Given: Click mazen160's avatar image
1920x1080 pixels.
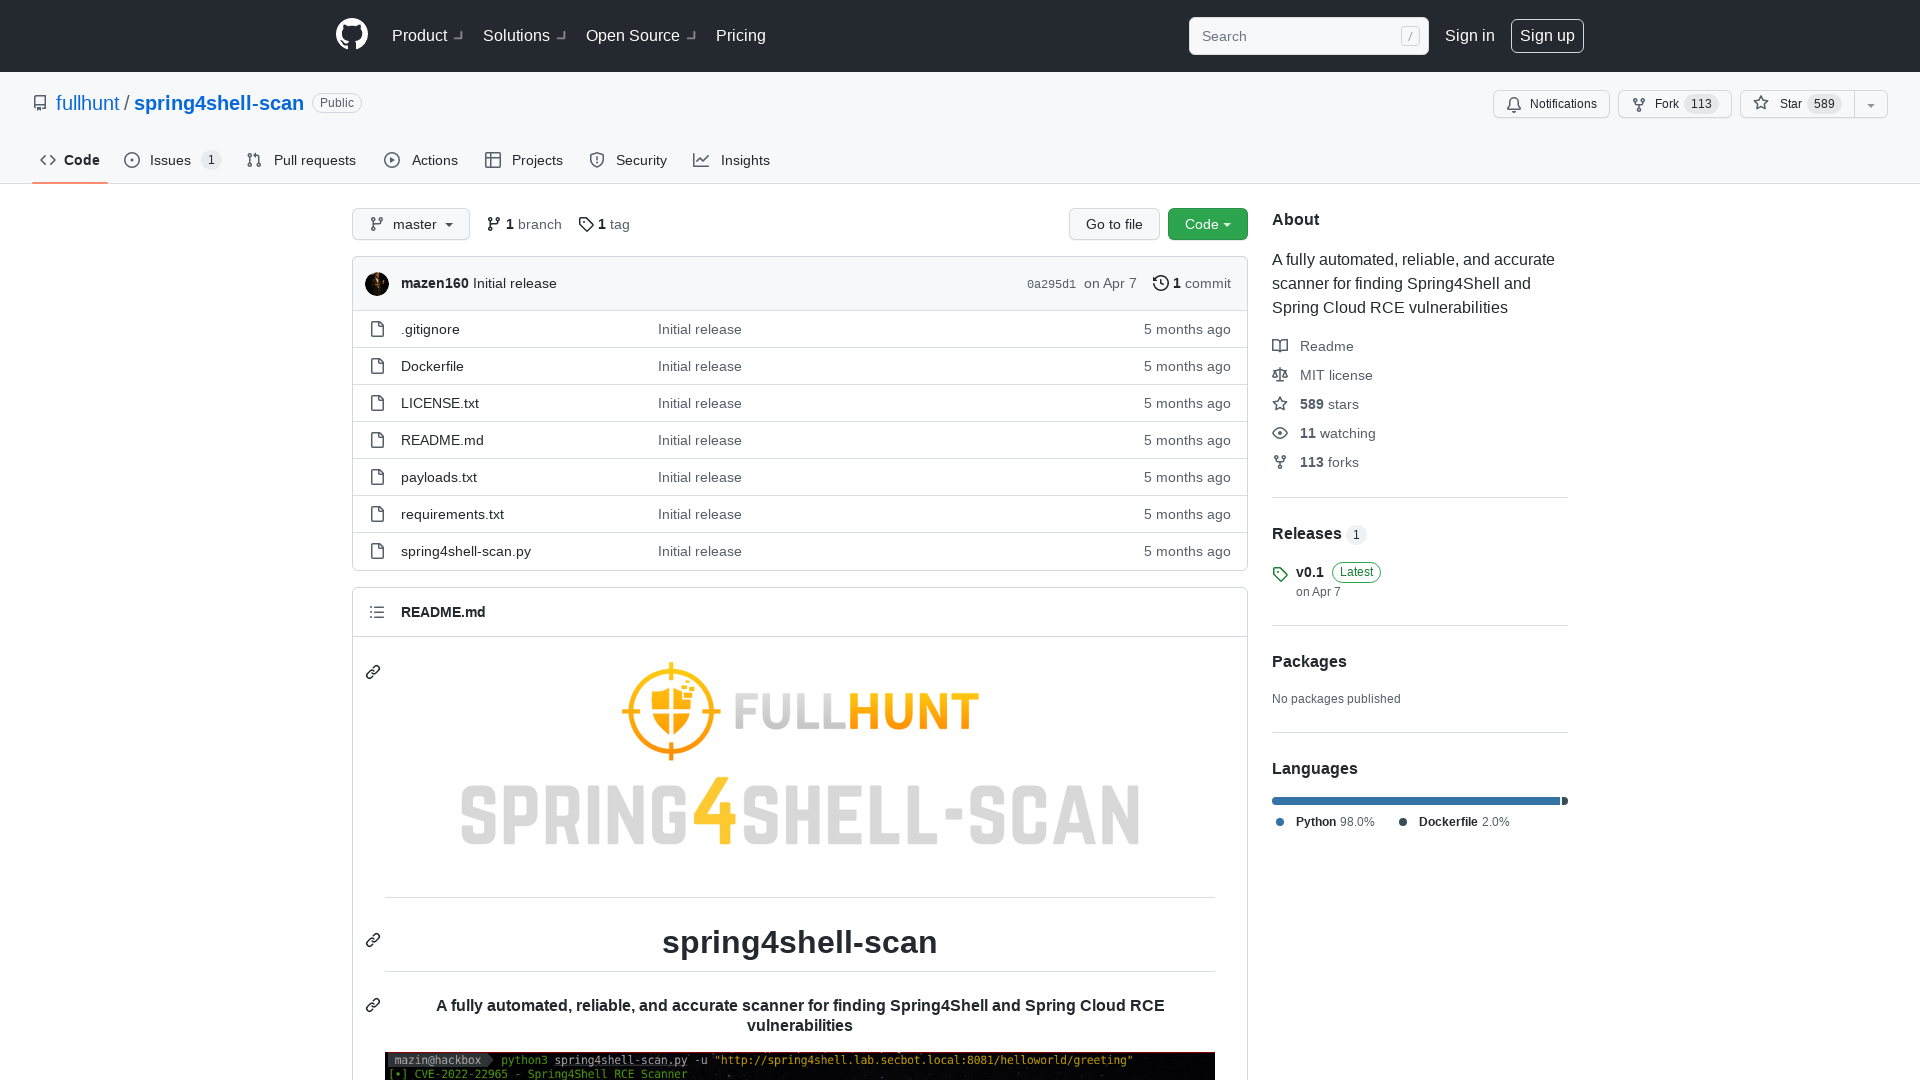Looking at the screenshot, I should click(x=377, y=284).
